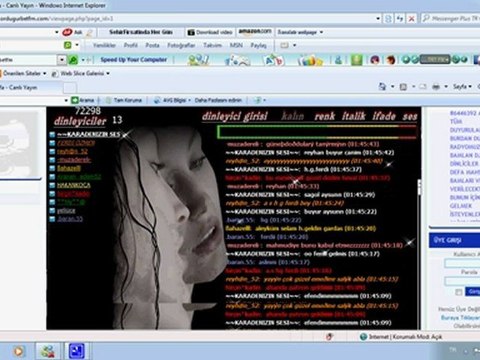This screenshot has height=360, width=480.
Task: Open the Takvim toolbar item
Action: (x=212, y=45)
